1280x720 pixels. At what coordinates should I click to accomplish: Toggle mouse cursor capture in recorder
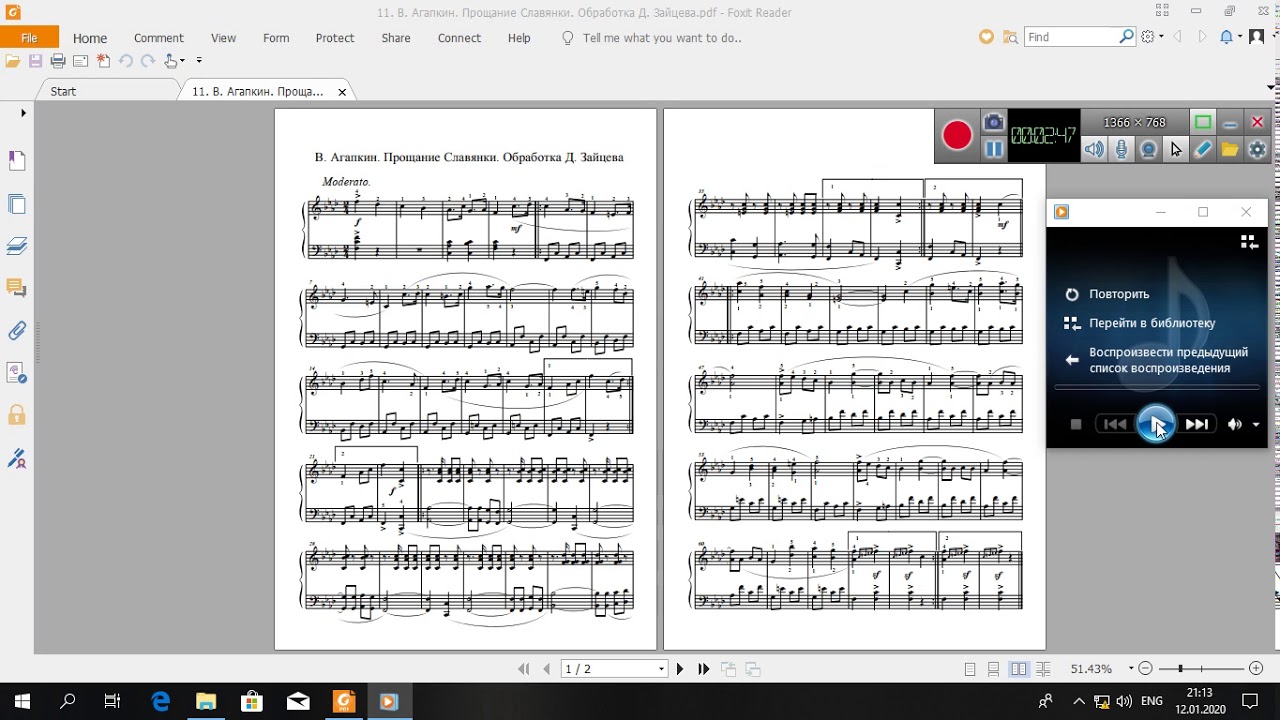pyautogui.click(x=1176, y=149)
